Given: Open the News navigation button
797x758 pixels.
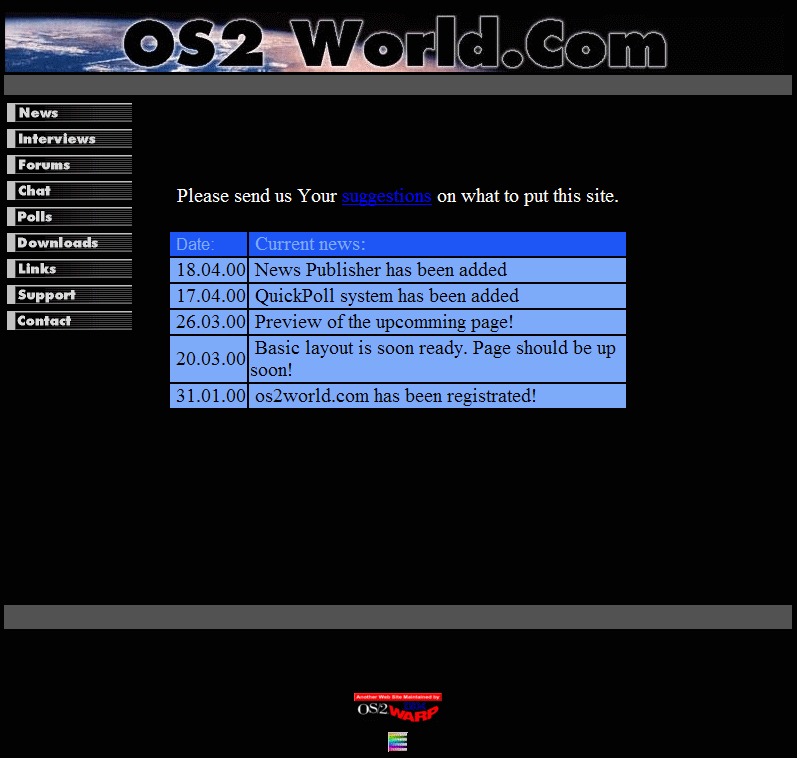Looking at the screenshot, I should (x=69, y=113).
